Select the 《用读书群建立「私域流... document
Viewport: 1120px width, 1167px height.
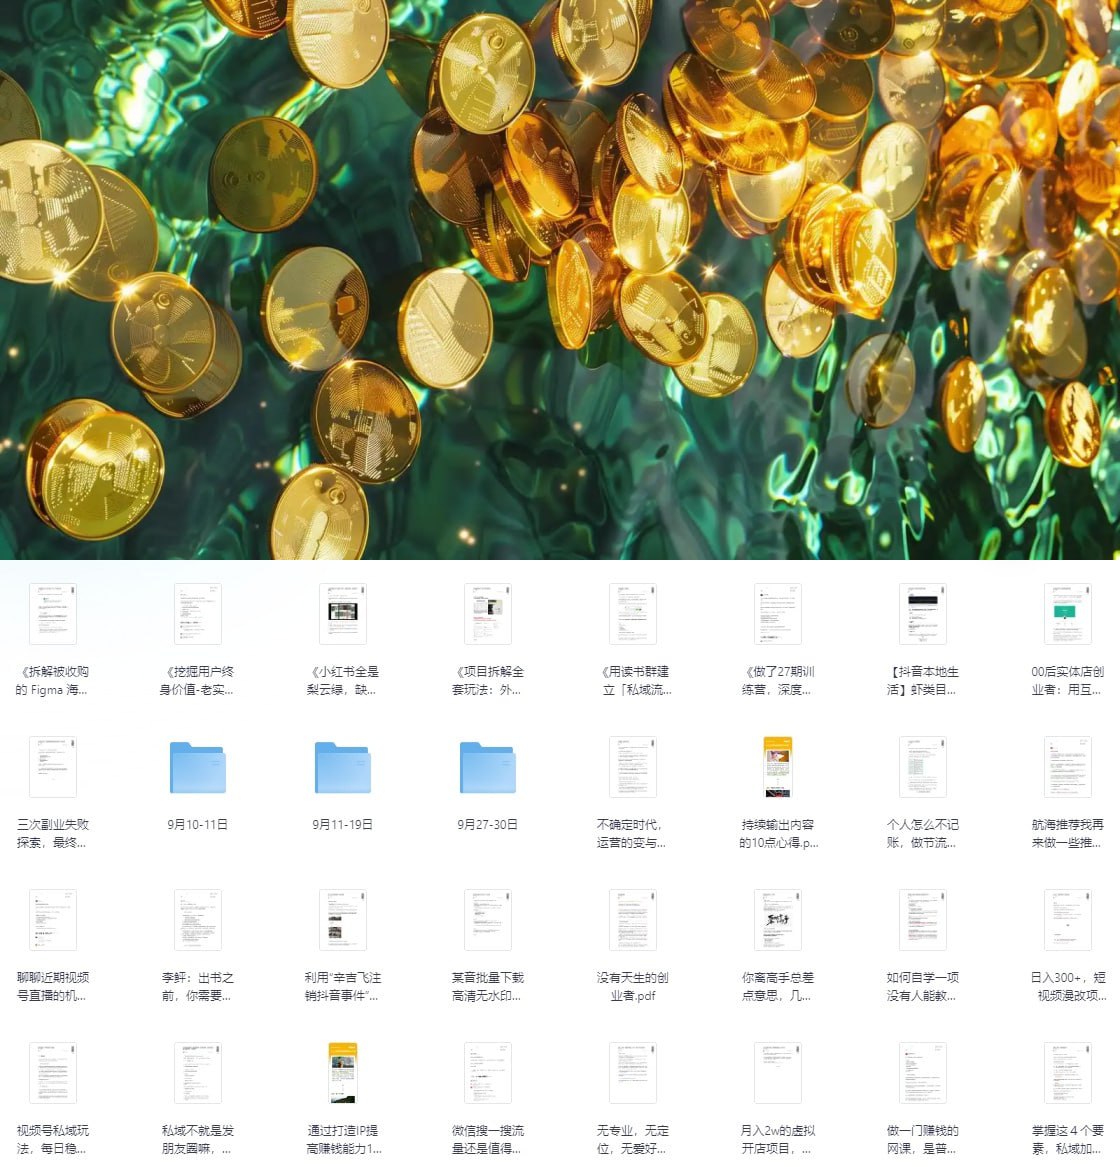click(632, 615)
